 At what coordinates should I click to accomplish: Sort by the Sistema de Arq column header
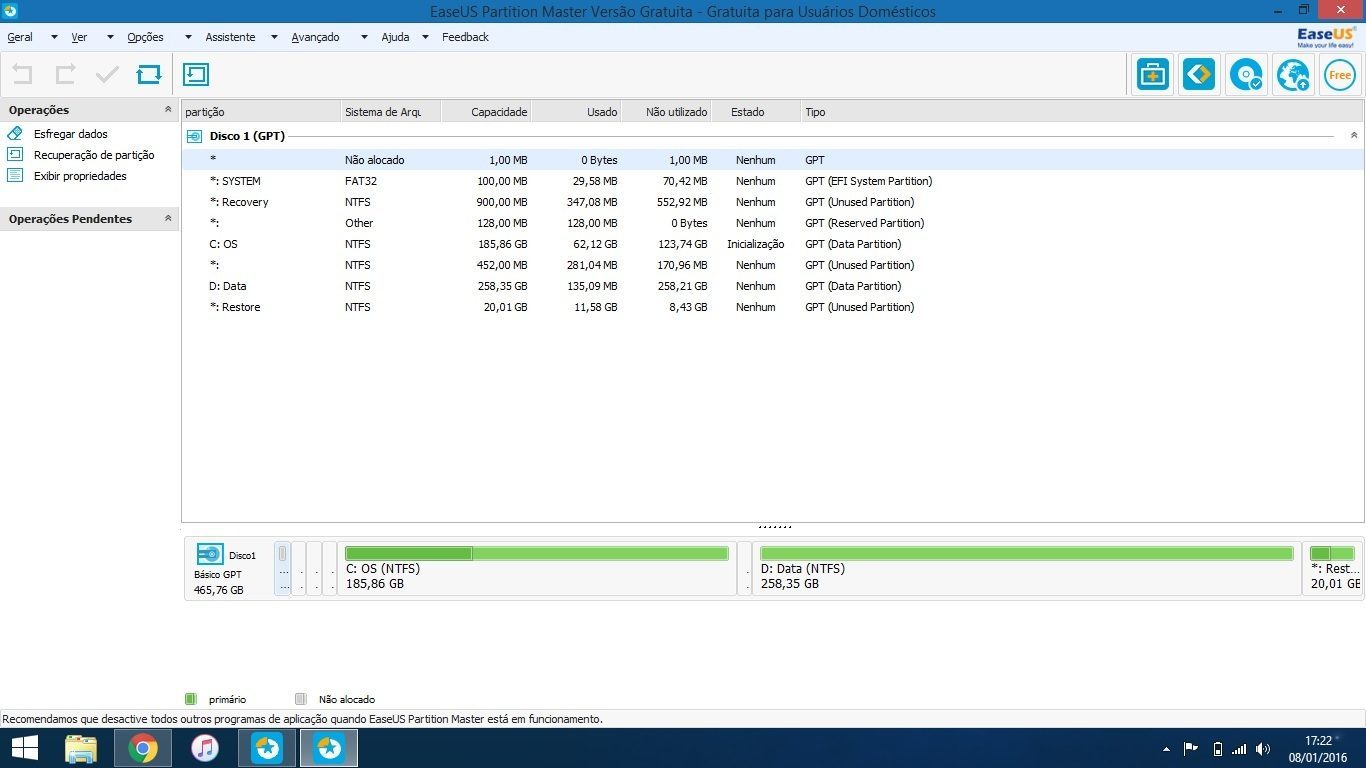coord(391,112)
